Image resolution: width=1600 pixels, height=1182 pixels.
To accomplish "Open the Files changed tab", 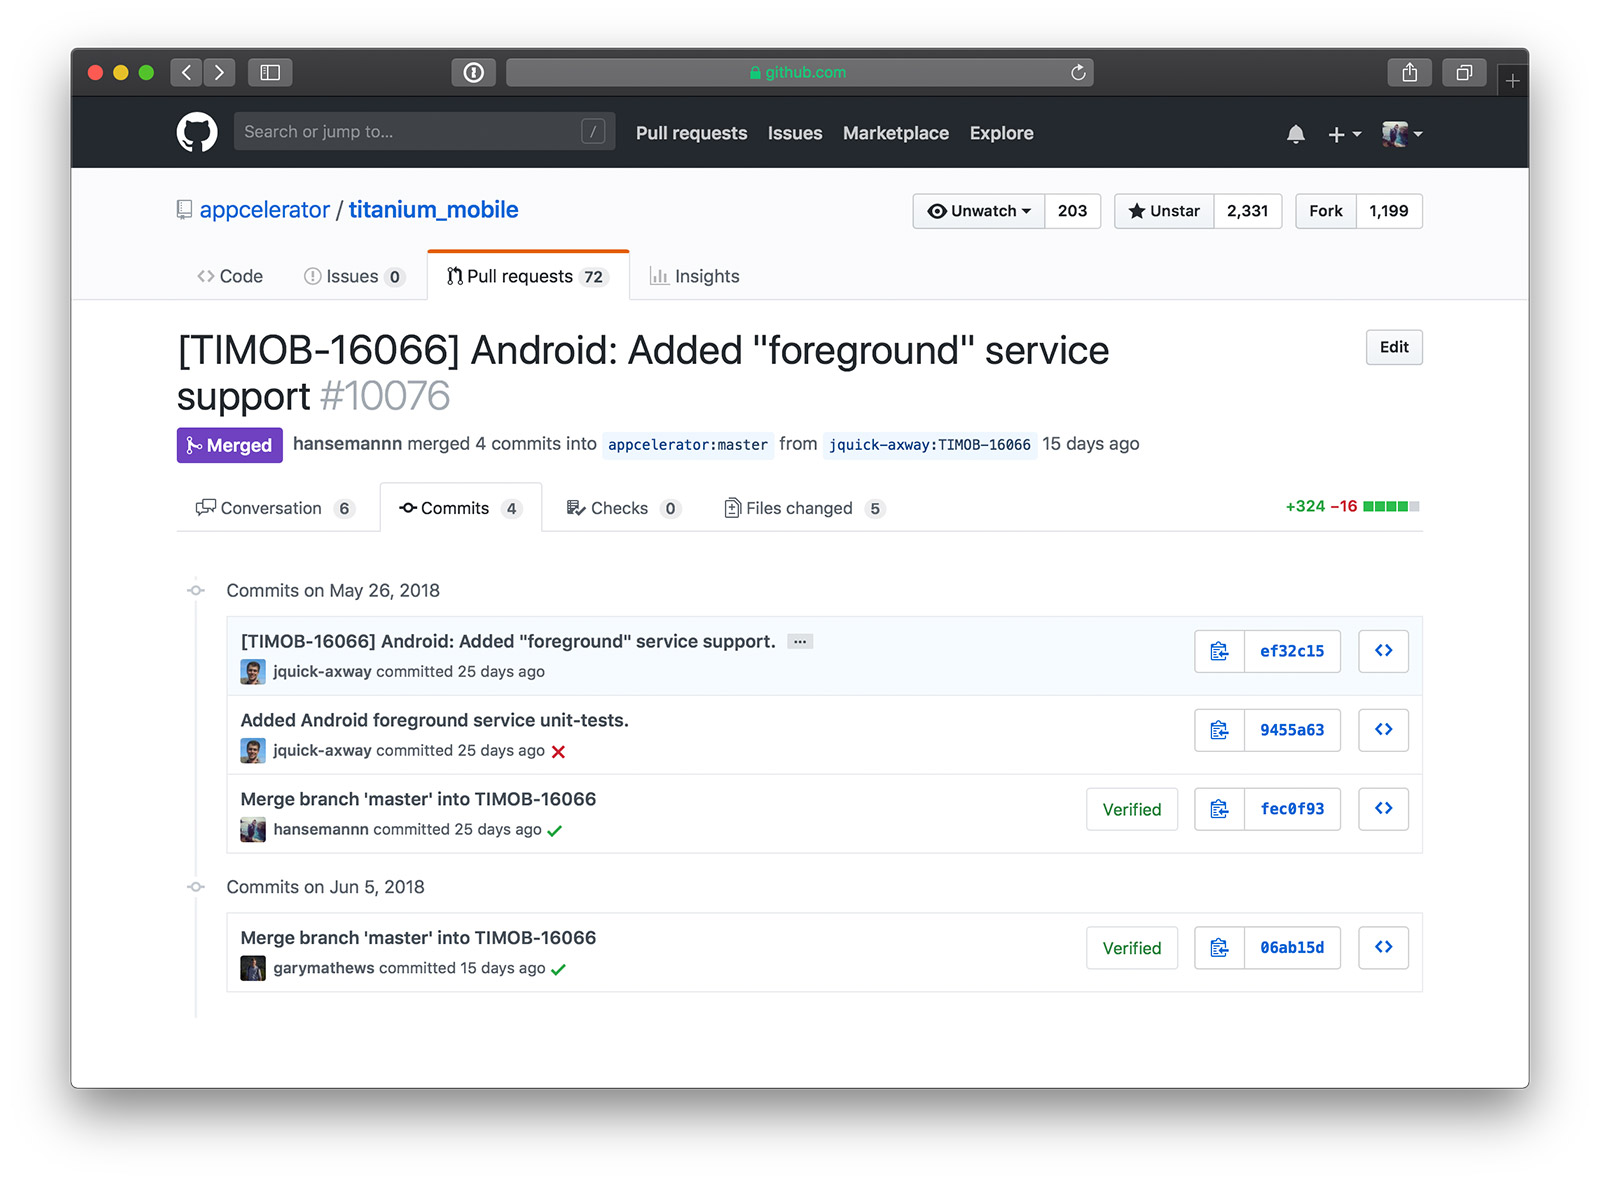I will (x=805, y=508).
